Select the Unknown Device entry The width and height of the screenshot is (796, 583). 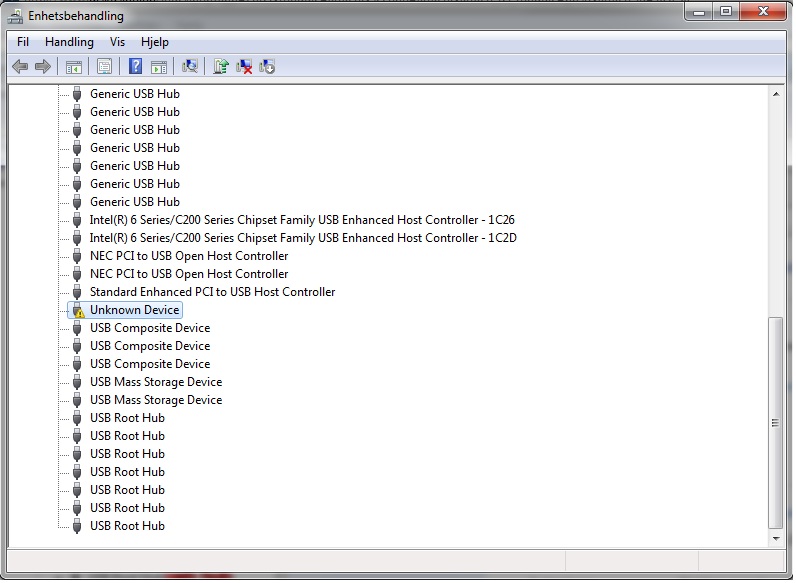pyautogui.click(x=135, y=310)
